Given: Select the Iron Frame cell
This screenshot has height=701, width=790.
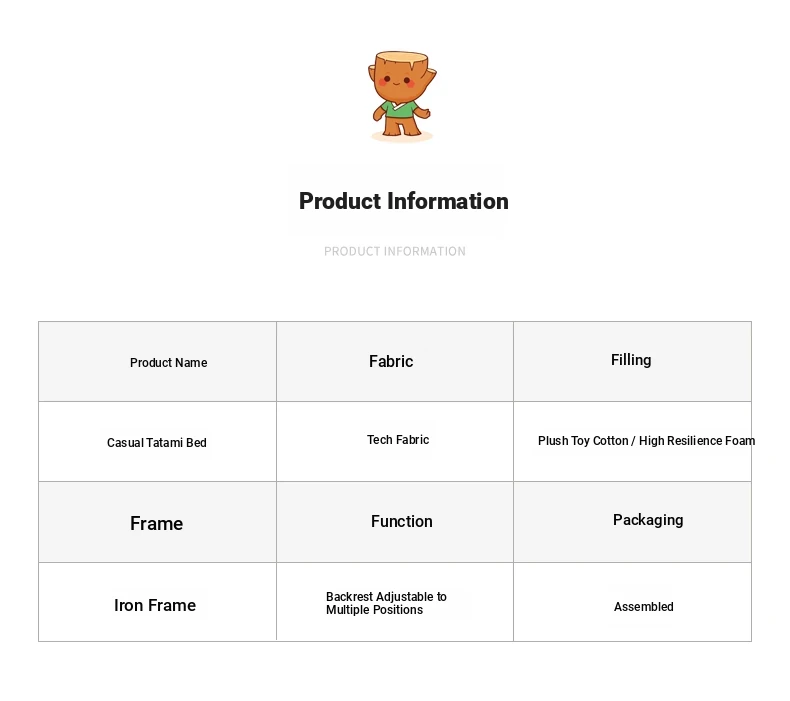Looking at the screenshot, I should [157, 602].
